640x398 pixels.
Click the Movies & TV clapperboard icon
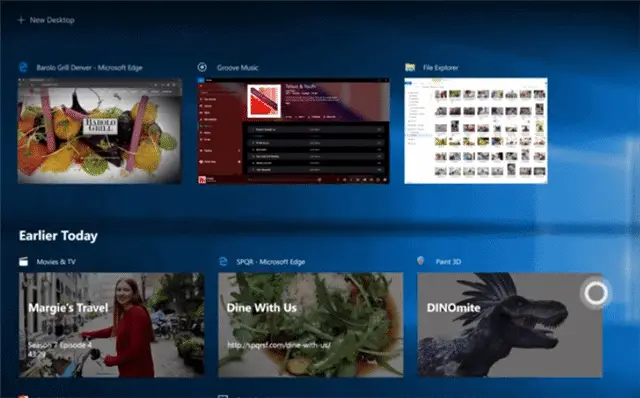tap(24, 262)
